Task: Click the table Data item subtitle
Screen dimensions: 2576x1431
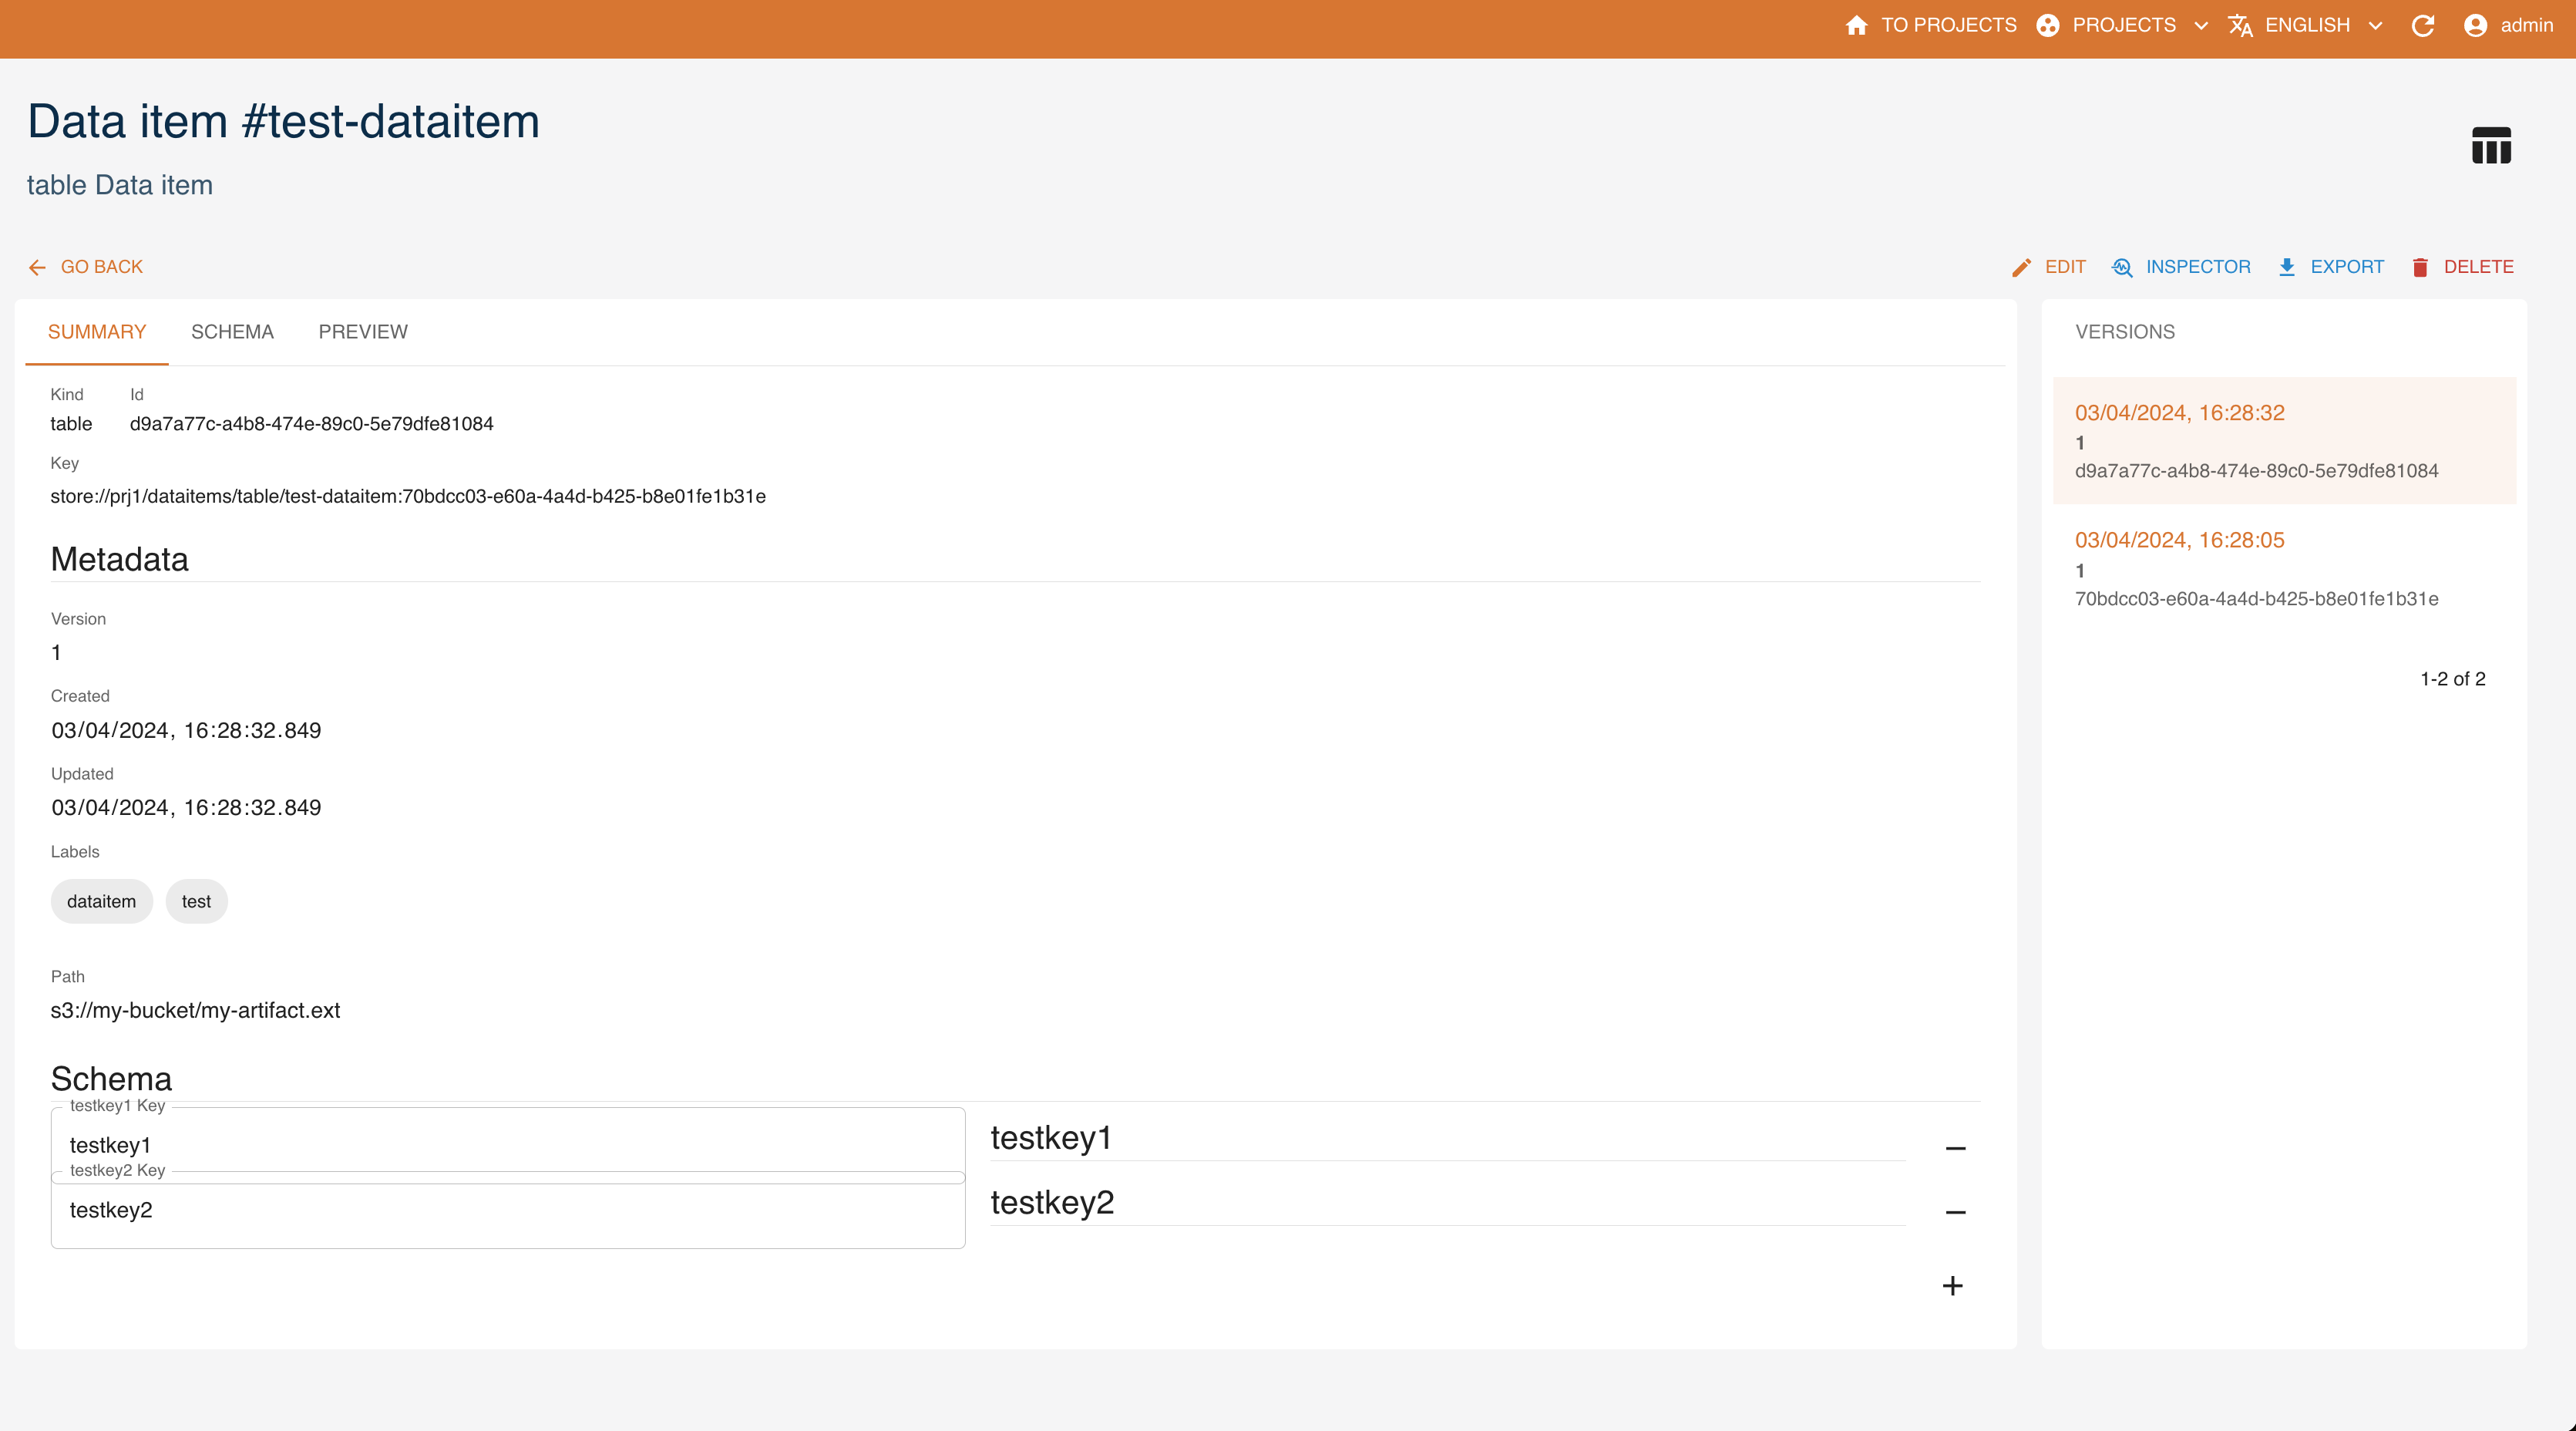Action: [119, 185]
